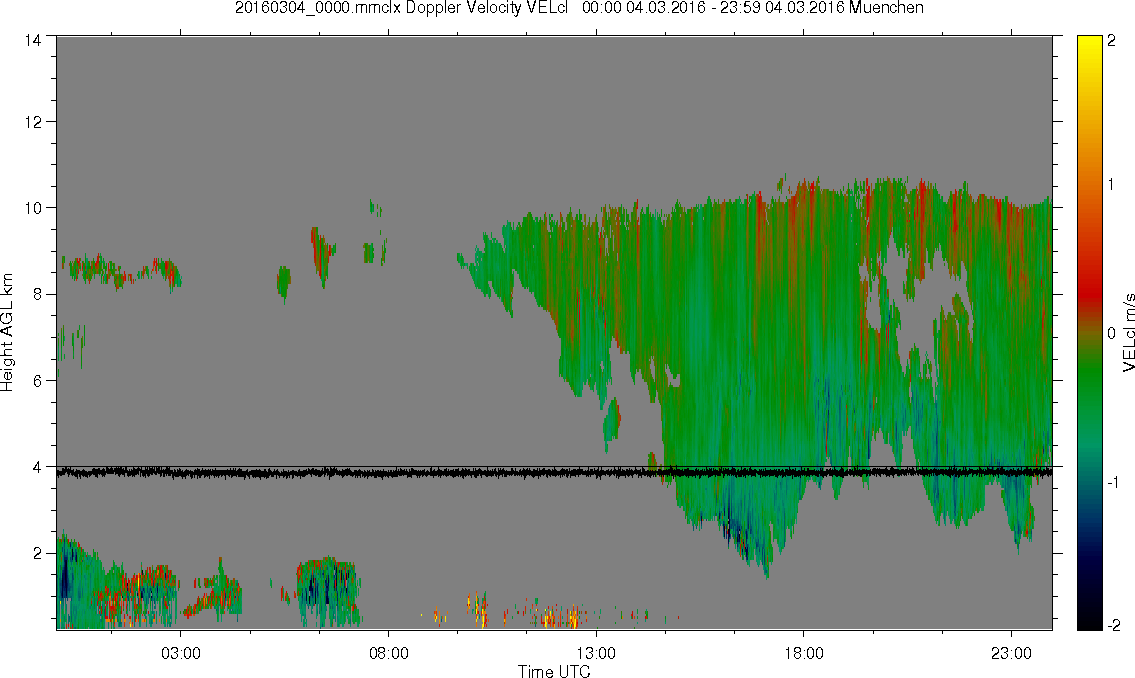Click the 8 km height tick label

38,294
